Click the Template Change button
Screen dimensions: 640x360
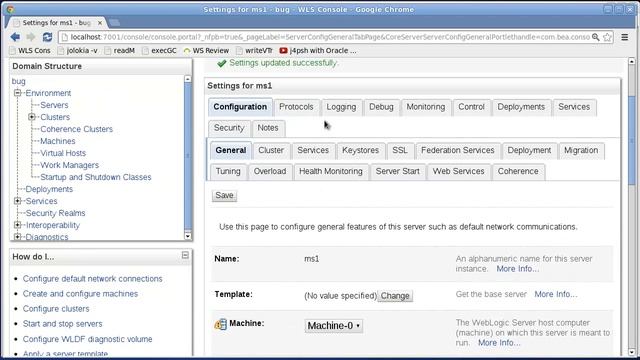395,296
